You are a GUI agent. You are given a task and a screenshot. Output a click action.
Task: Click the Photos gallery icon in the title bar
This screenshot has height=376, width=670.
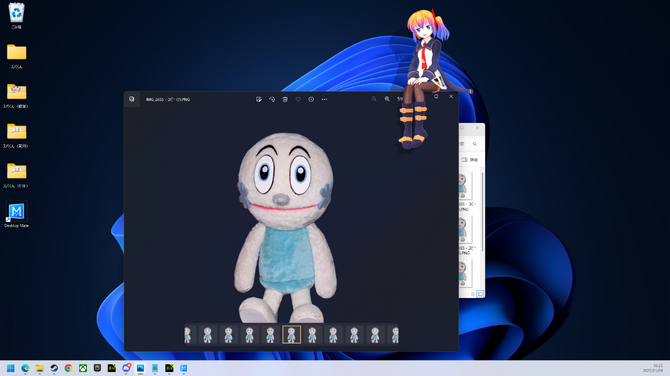tap(132, 99)
